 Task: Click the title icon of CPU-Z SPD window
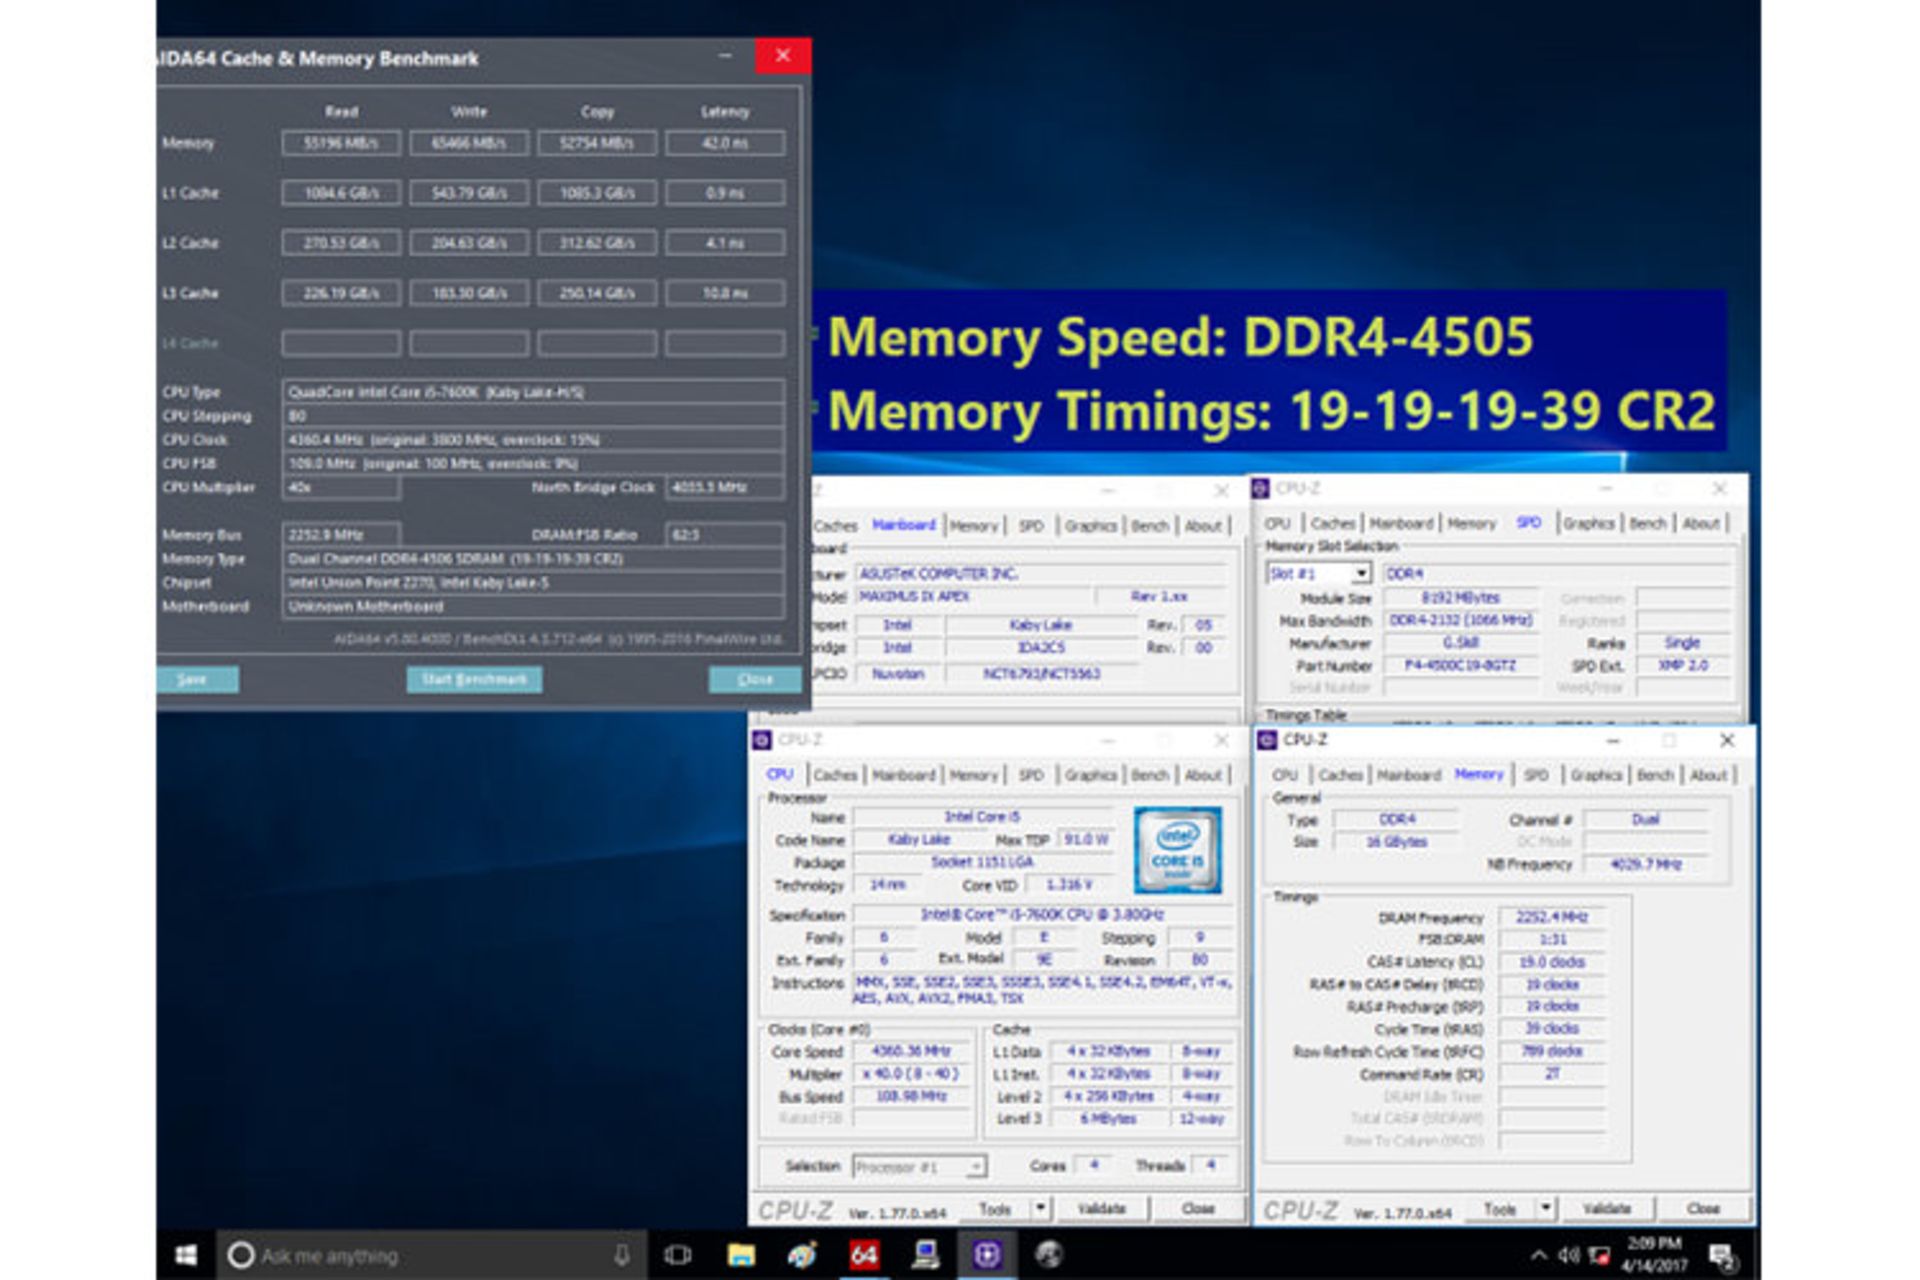click(x=1261, y=488)
